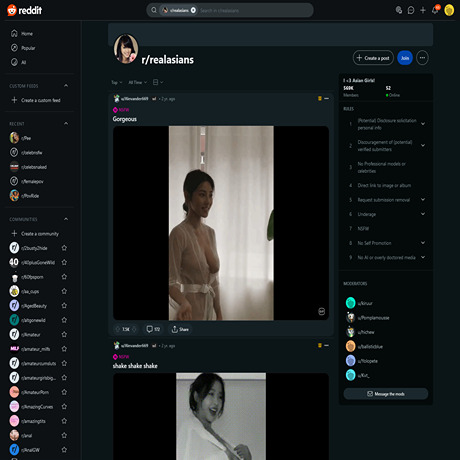Open the All Time range dropdown
The height and width of the screenshot is (460, 460).
click(x=138, y=82)
